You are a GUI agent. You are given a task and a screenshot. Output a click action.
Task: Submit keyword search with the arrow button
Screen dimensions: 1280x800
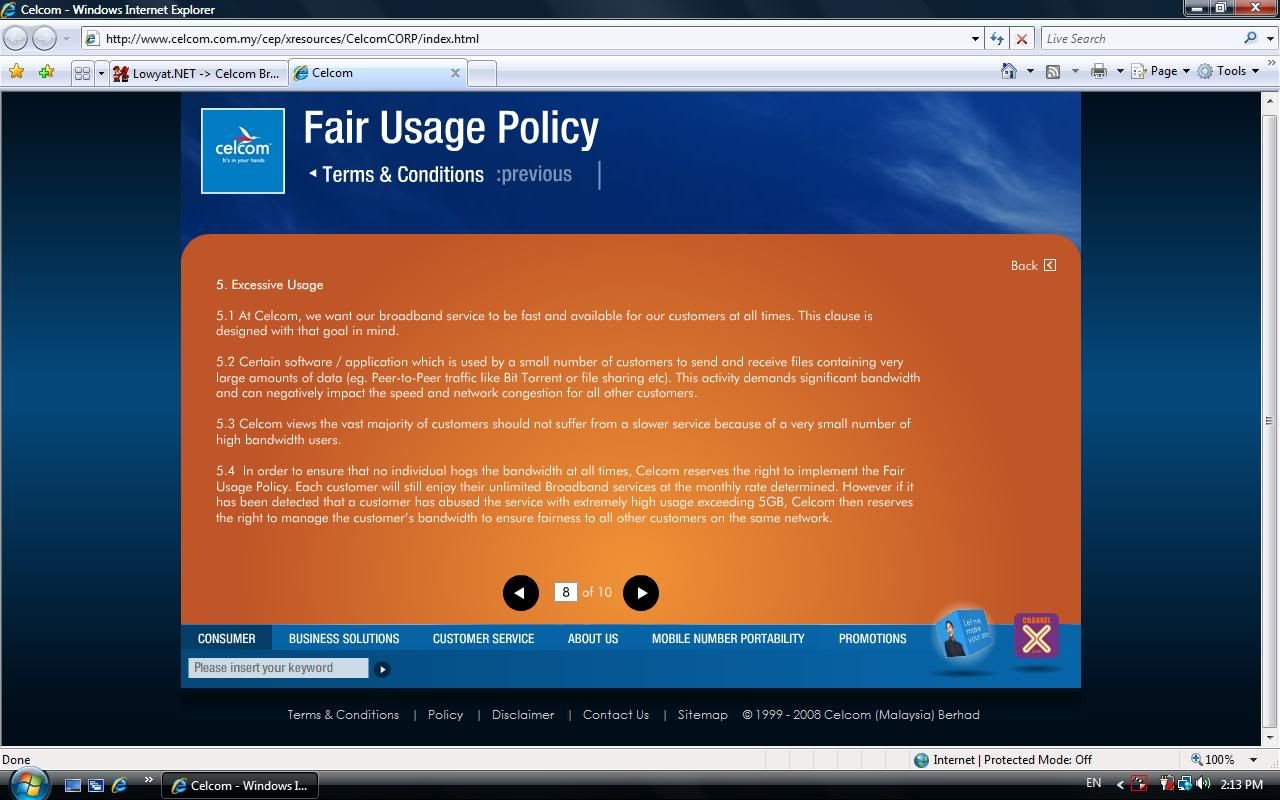pos(382,669)
